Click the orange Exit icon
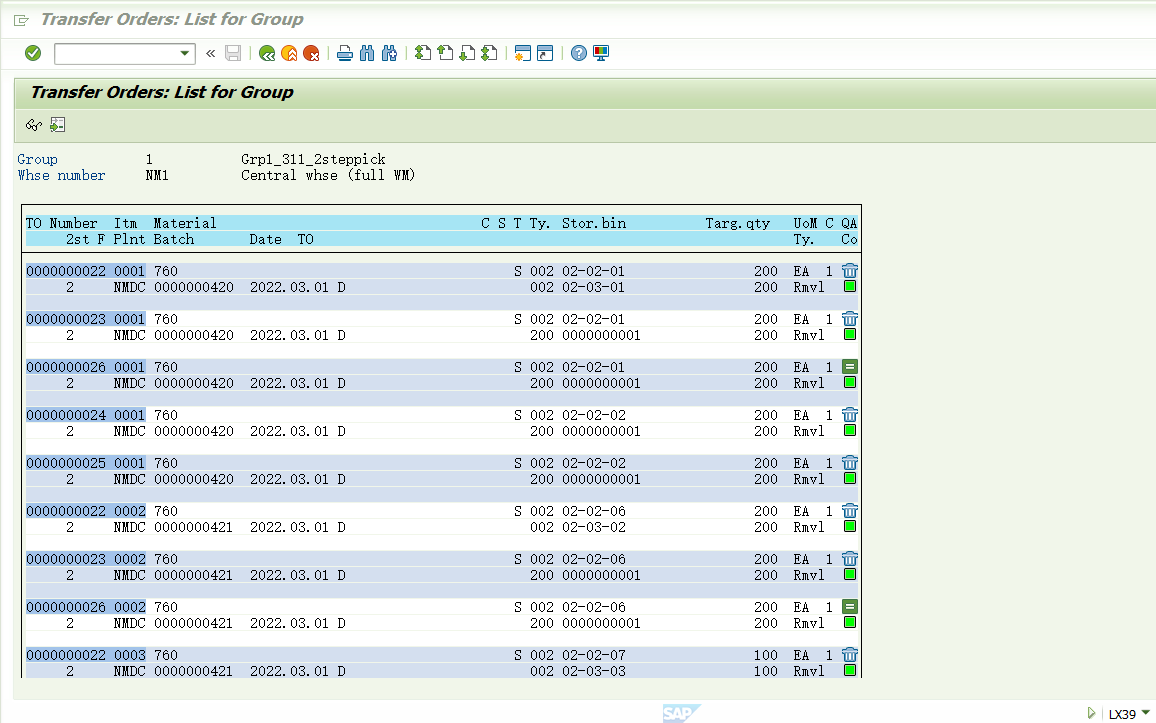Screen dimensions: 1156x723 tap(289, 53)
